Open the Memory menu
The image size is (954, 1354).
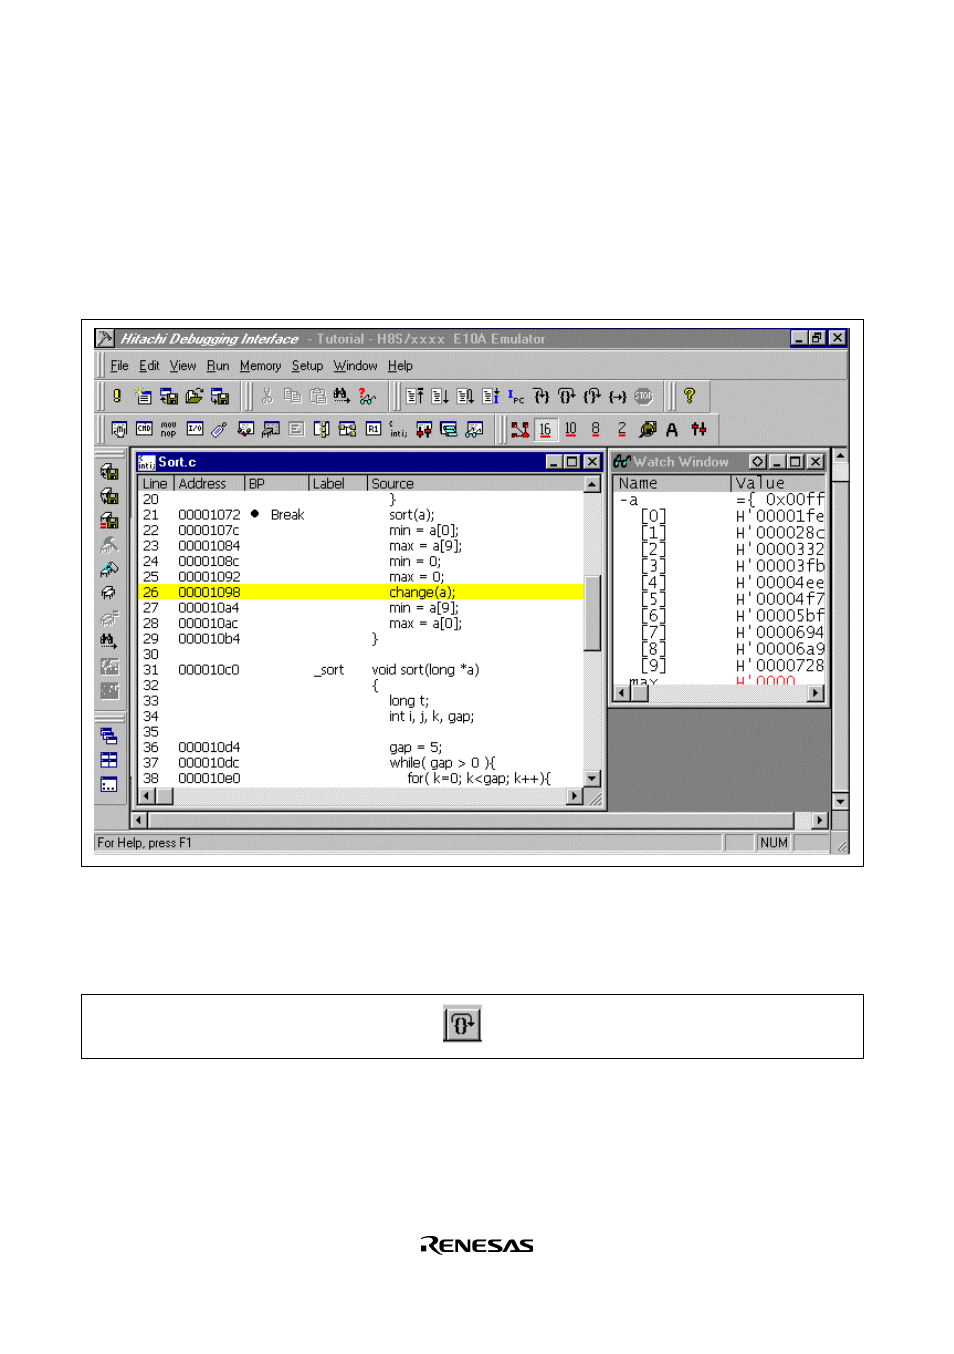pos(260,366)
